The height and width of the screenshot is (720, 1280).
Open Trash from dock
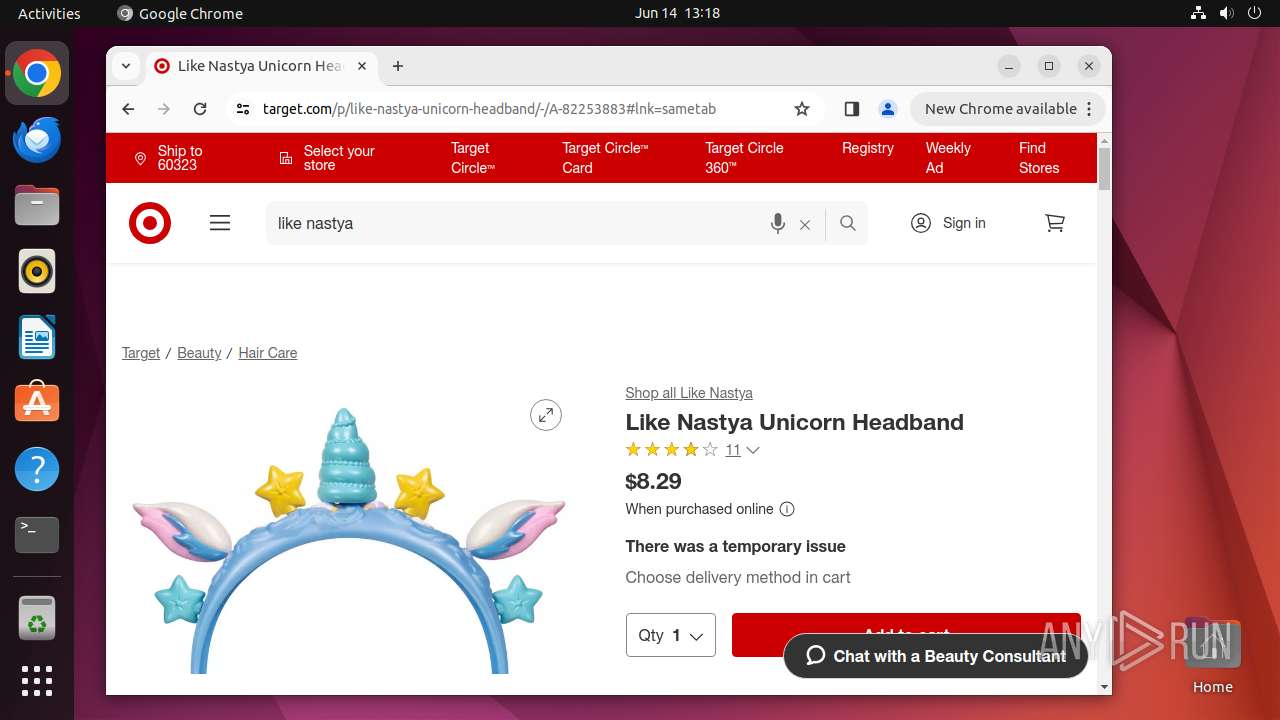click(x=37, y=618)
